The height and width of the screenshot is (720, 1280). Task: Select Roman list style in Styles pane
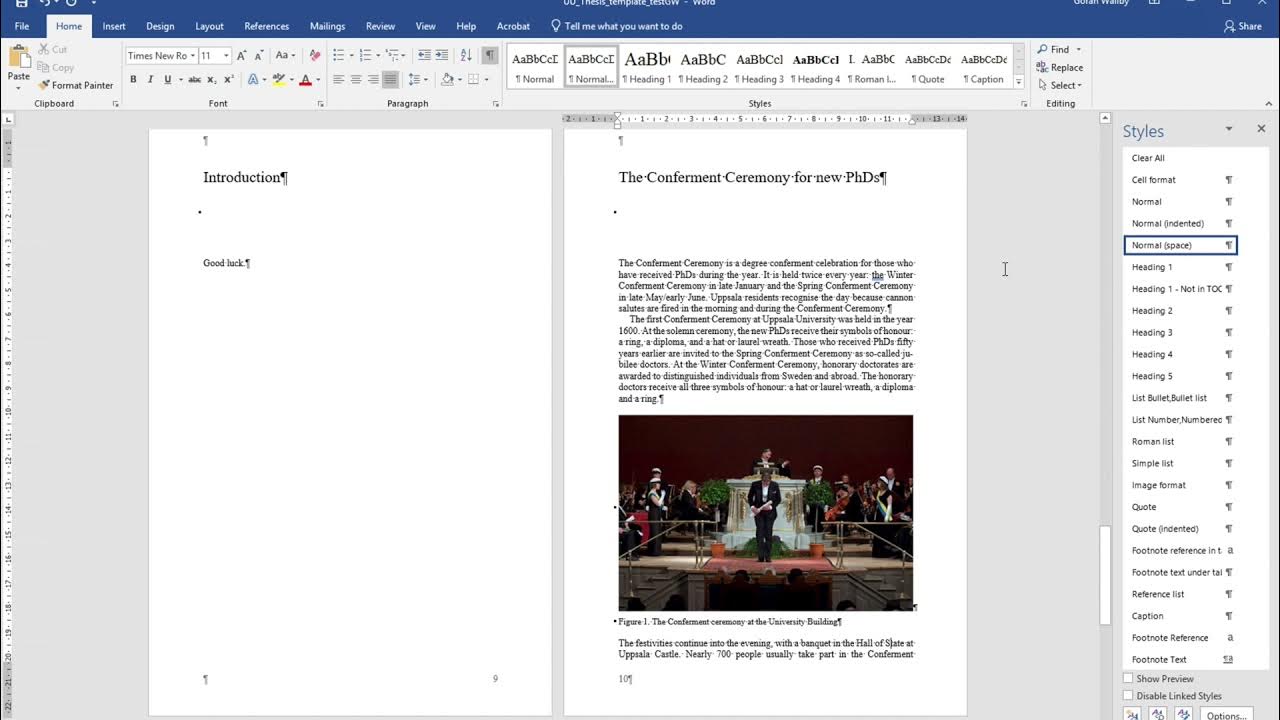pyautogui.click(x=1180, y=441)
